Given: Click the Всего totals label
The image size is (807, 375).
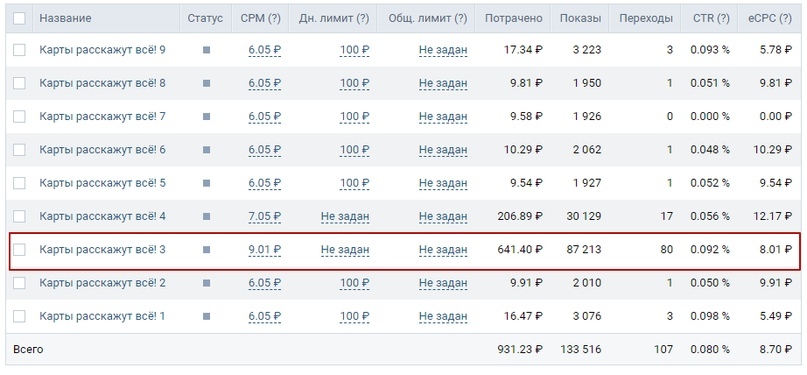Looking at the screenshot, I should [28, 349].
